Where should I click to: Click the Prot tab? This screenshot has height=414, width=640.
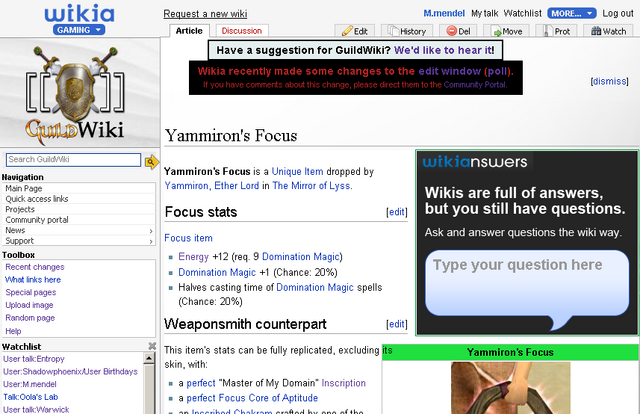(x=556, y=31)
